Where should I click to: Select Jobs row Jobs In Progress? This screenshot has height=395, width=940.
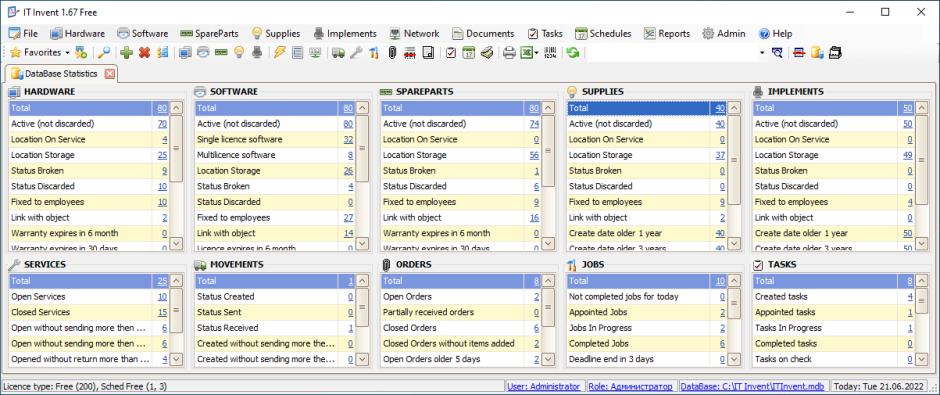(x=647, y=328)
